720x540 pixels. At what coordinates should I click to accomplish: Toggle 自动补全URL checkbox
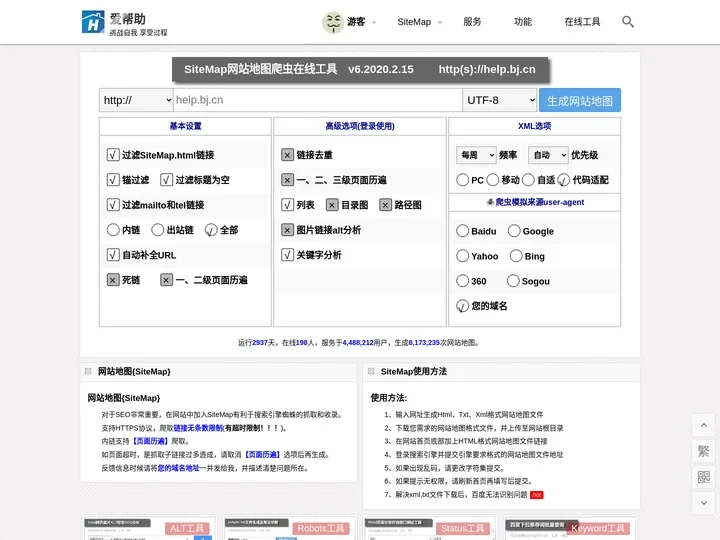point(113,255)
